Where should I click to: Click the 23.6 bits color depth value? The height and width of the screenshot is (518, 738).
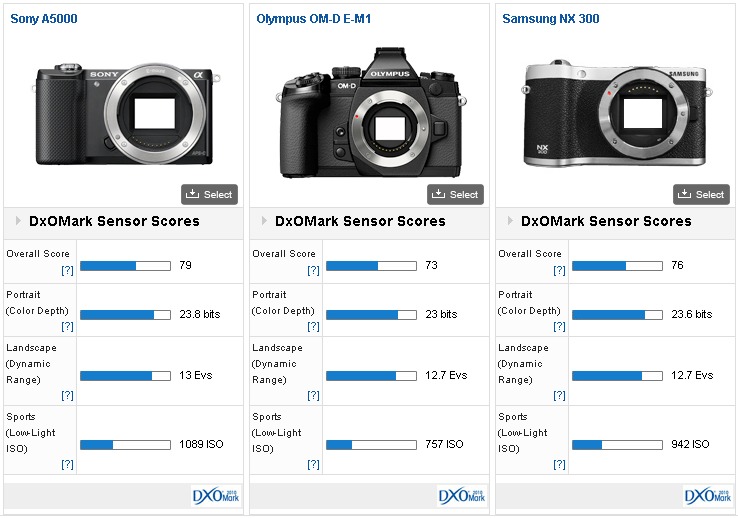click(x=691, y=314)
